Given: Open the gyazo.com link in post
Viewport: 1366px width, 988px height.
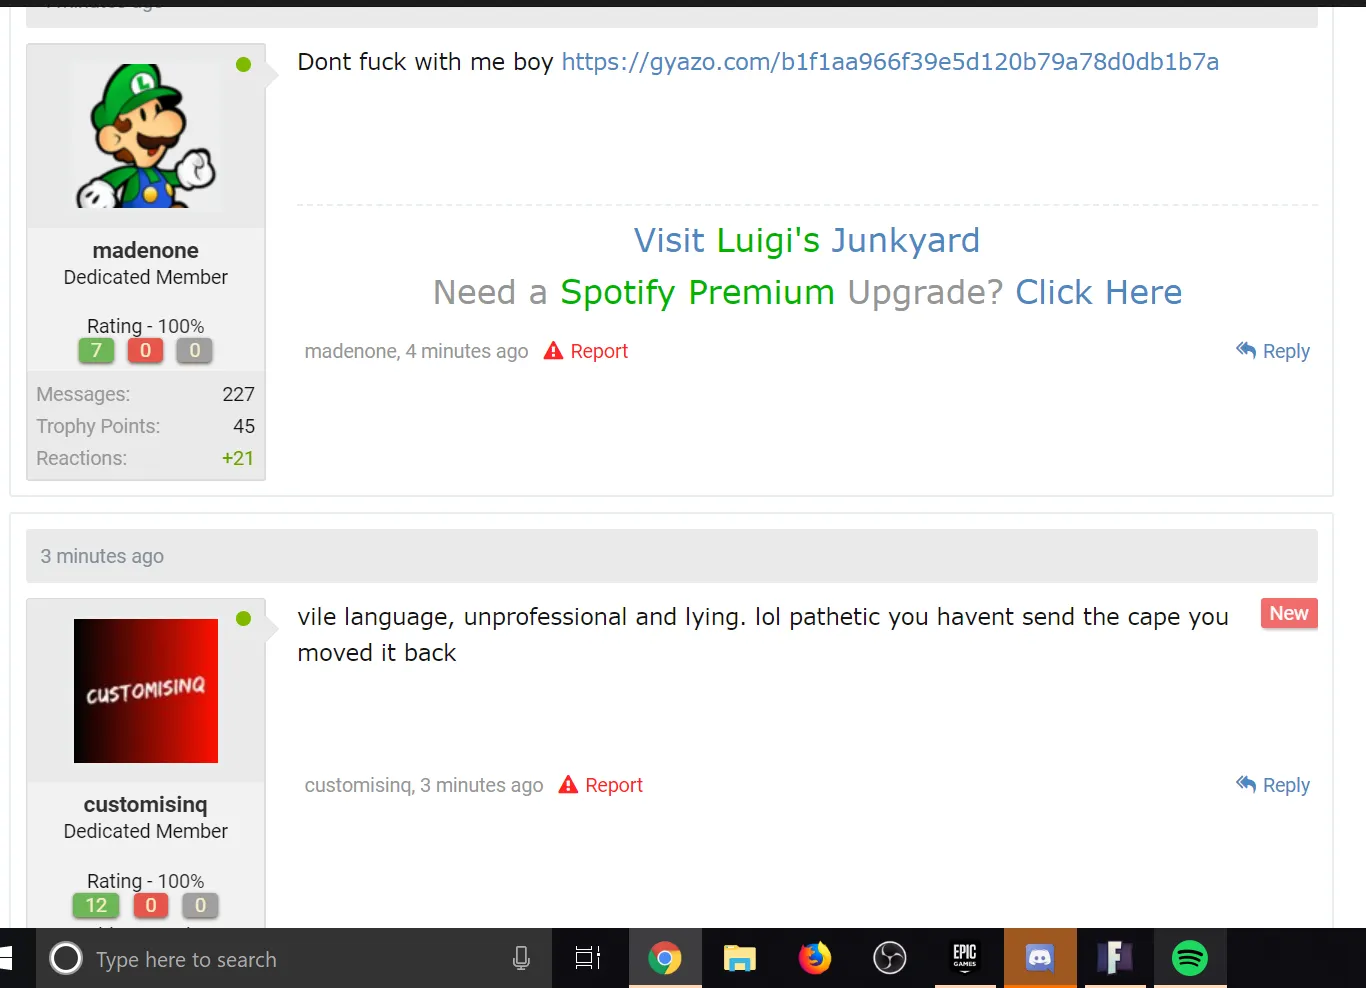Looking at the screenshot, I should coord(890,62).
